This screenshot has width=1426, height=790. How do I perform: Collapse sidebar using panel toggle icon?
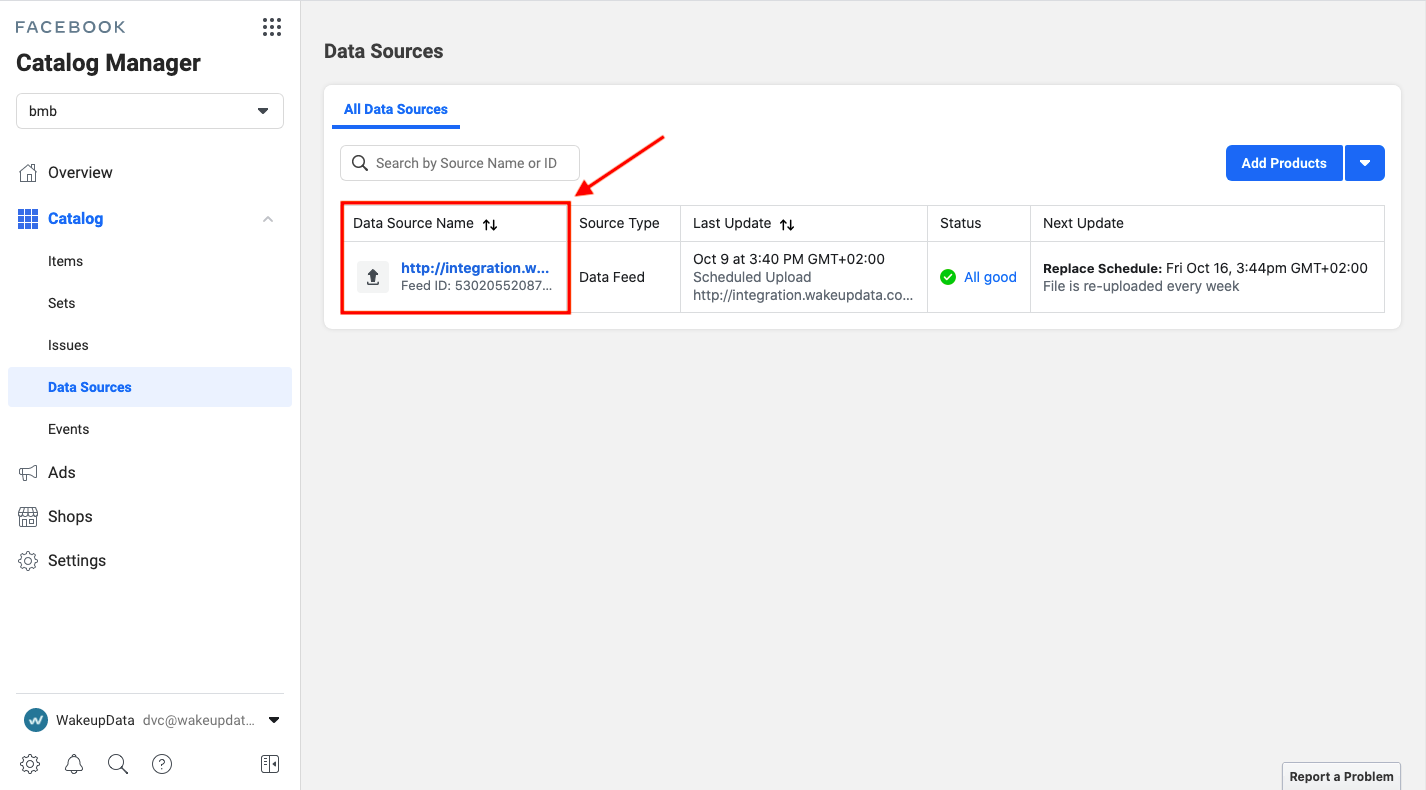coord(270,764)
